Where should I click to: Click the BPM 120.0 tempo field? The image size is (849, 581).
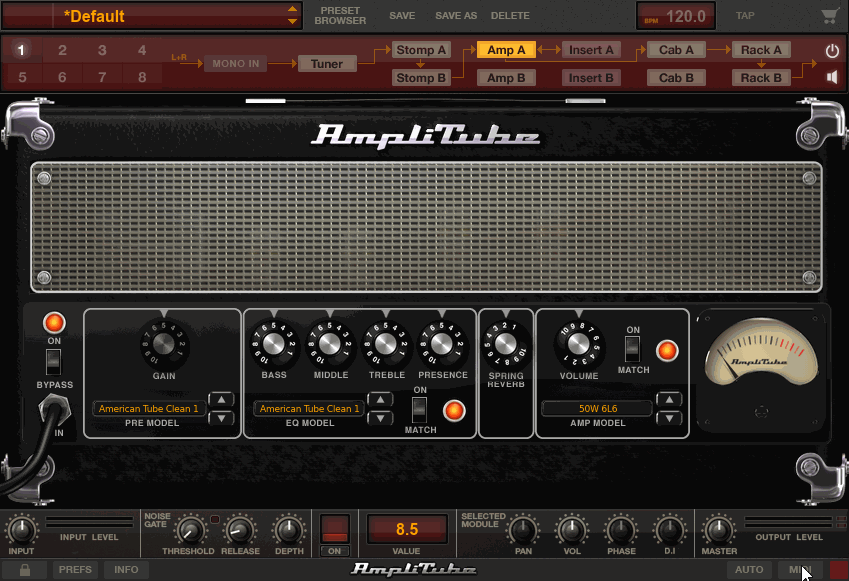click(x=676, y=16)
